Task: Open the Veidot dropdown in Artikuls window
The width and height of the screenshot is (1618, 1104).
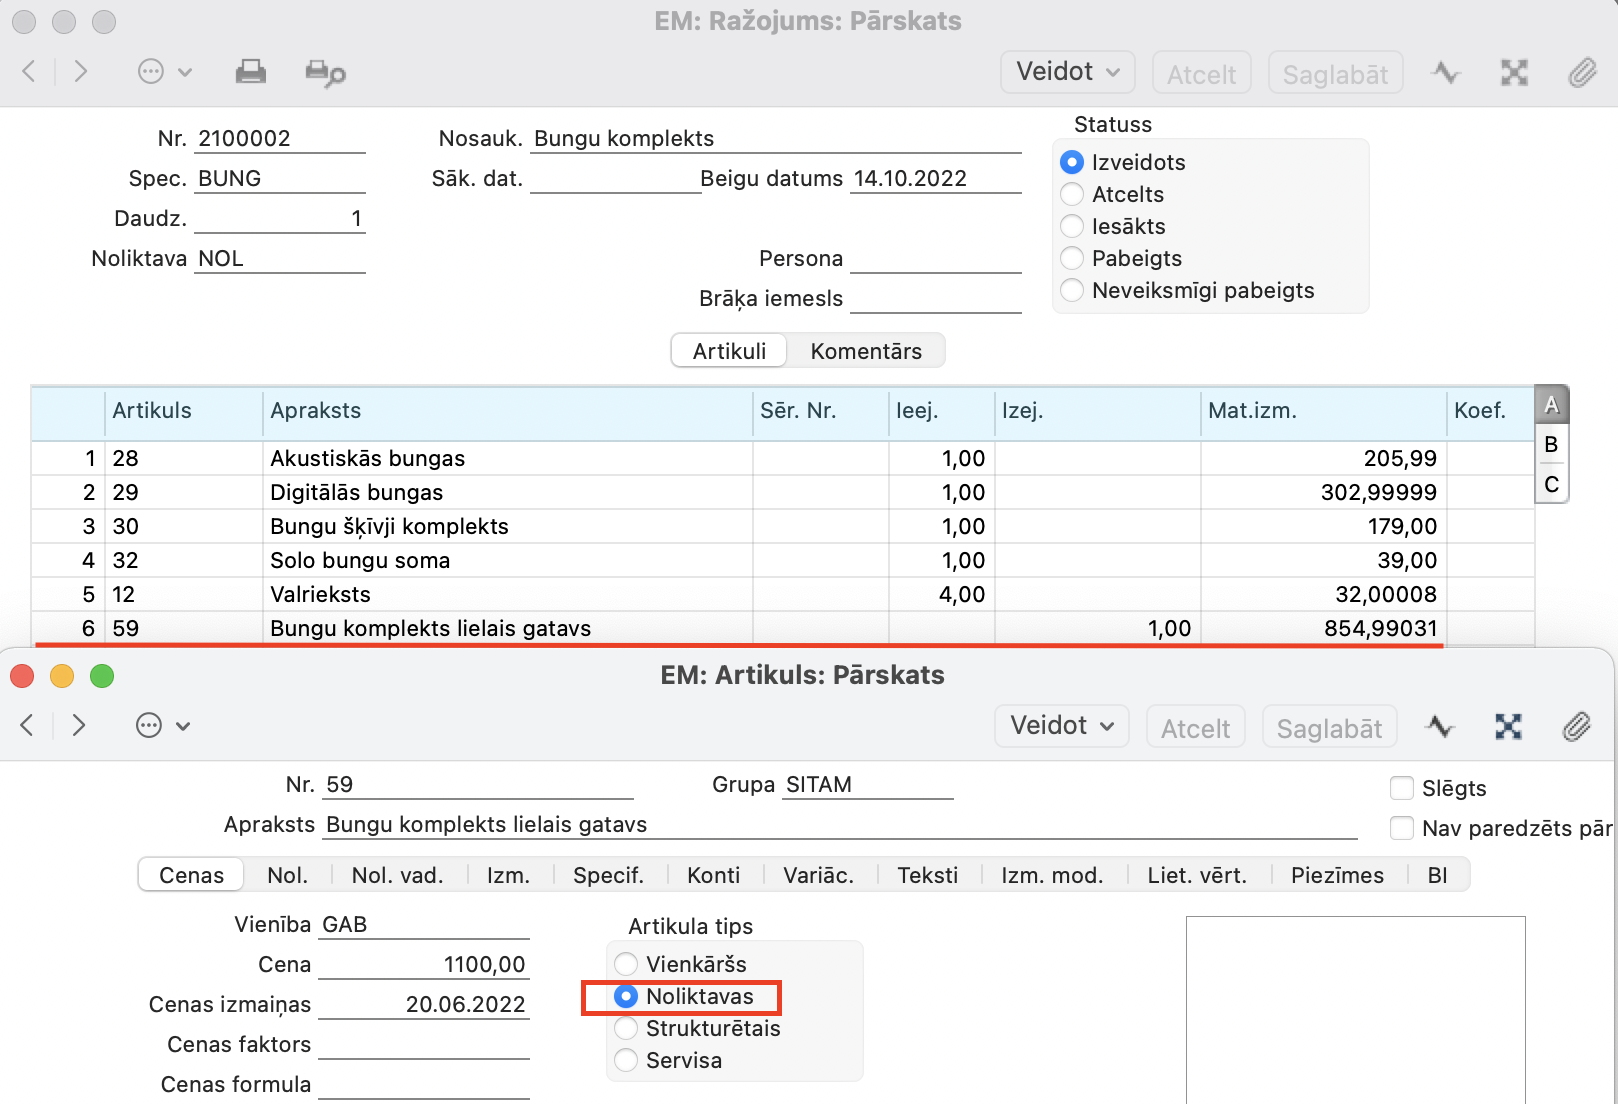Action: click(x=1061, y=726)
